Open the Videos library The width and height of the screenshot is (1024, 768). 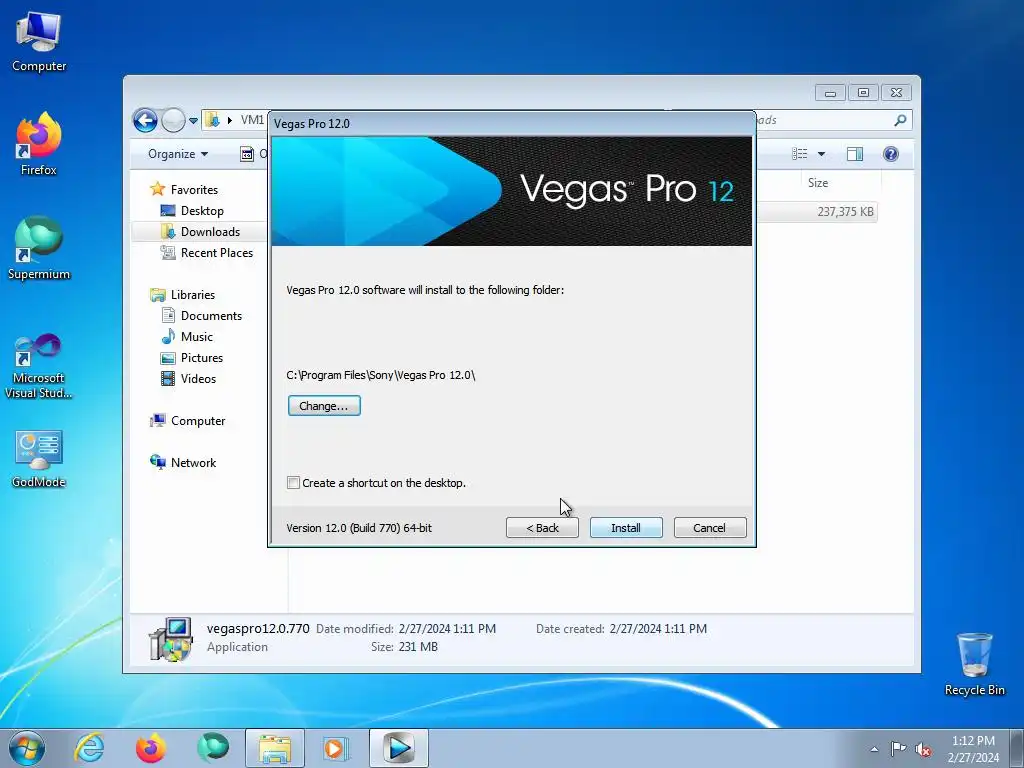pos(198,378)
